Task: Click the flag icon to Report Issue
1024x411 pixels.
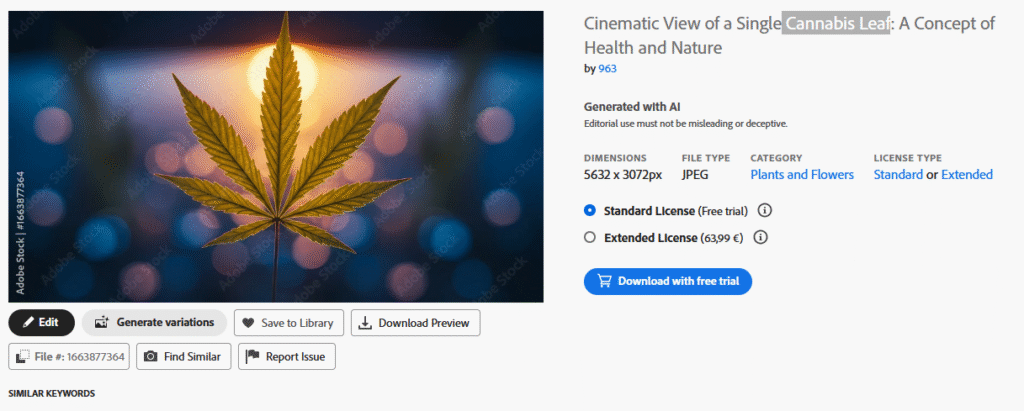Action: pos(252,356)
